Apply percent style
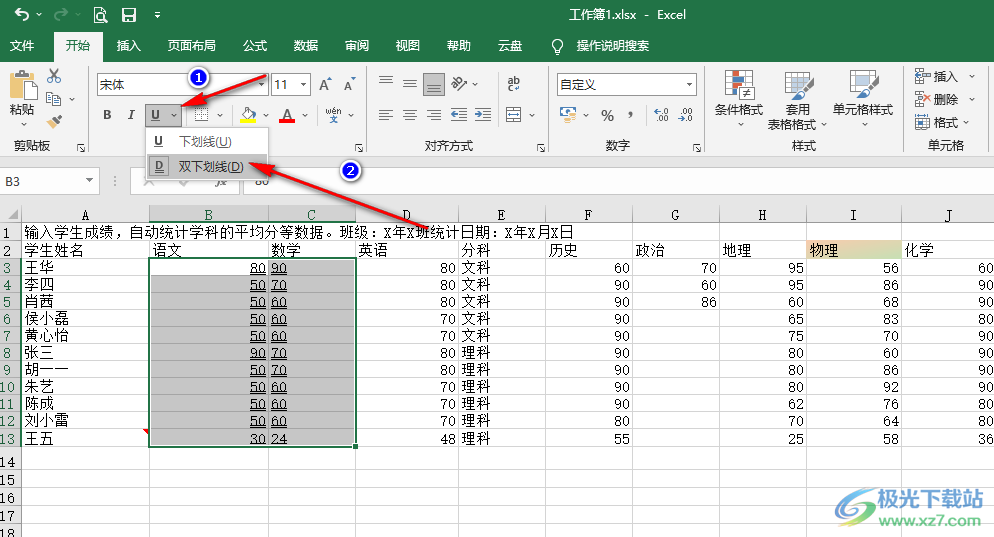The height and width of the screenshot is (537, 994). 607,115
